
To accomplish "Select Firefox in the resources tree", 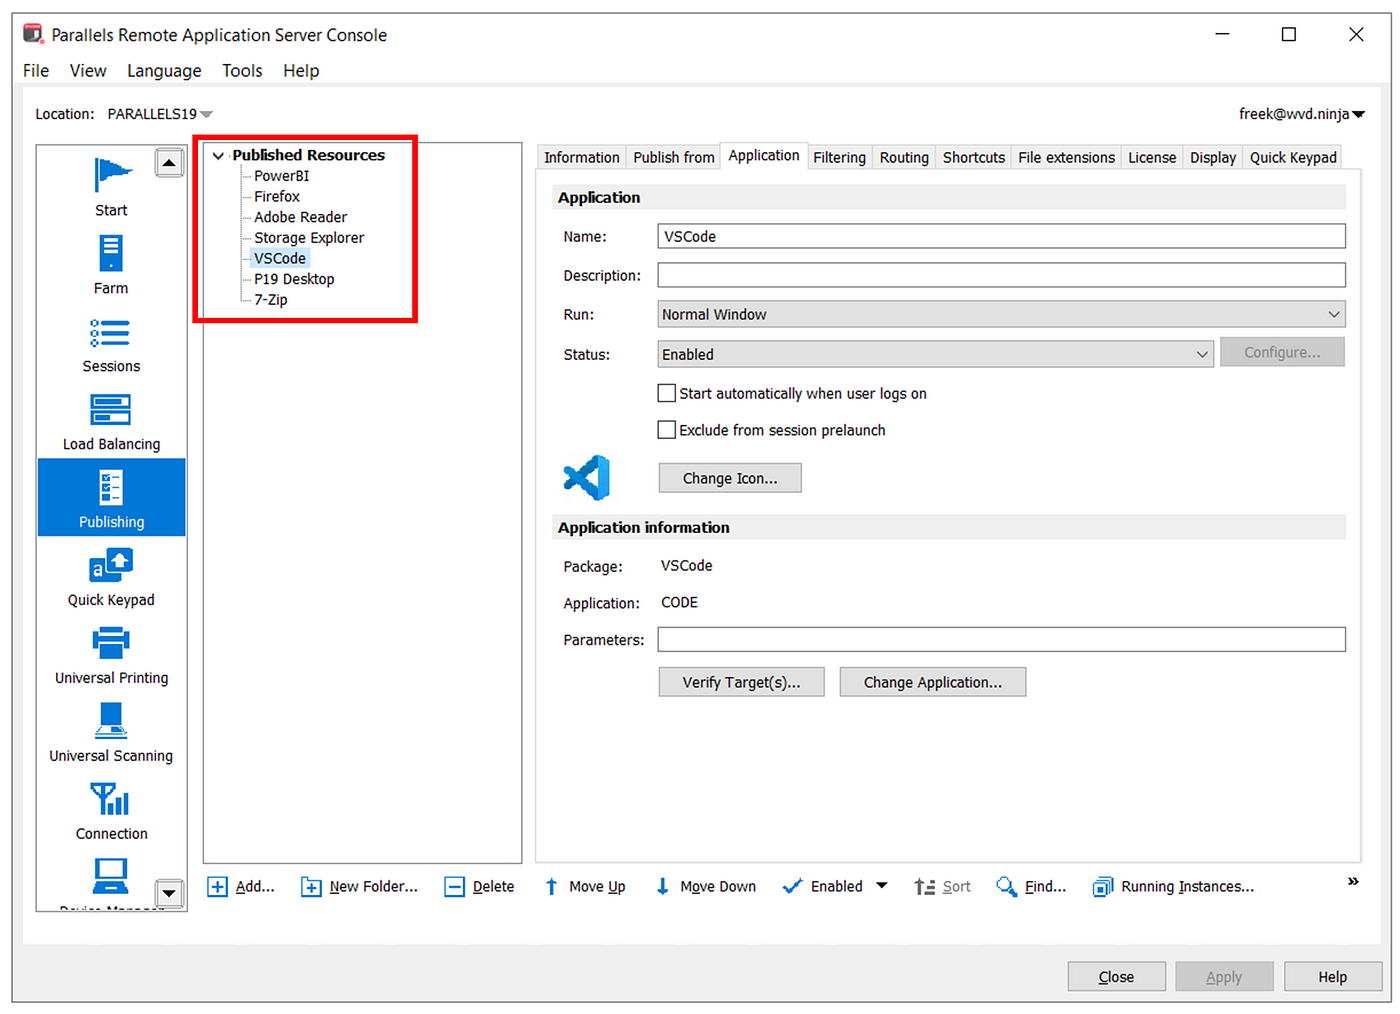I will [x=276, y=197].
